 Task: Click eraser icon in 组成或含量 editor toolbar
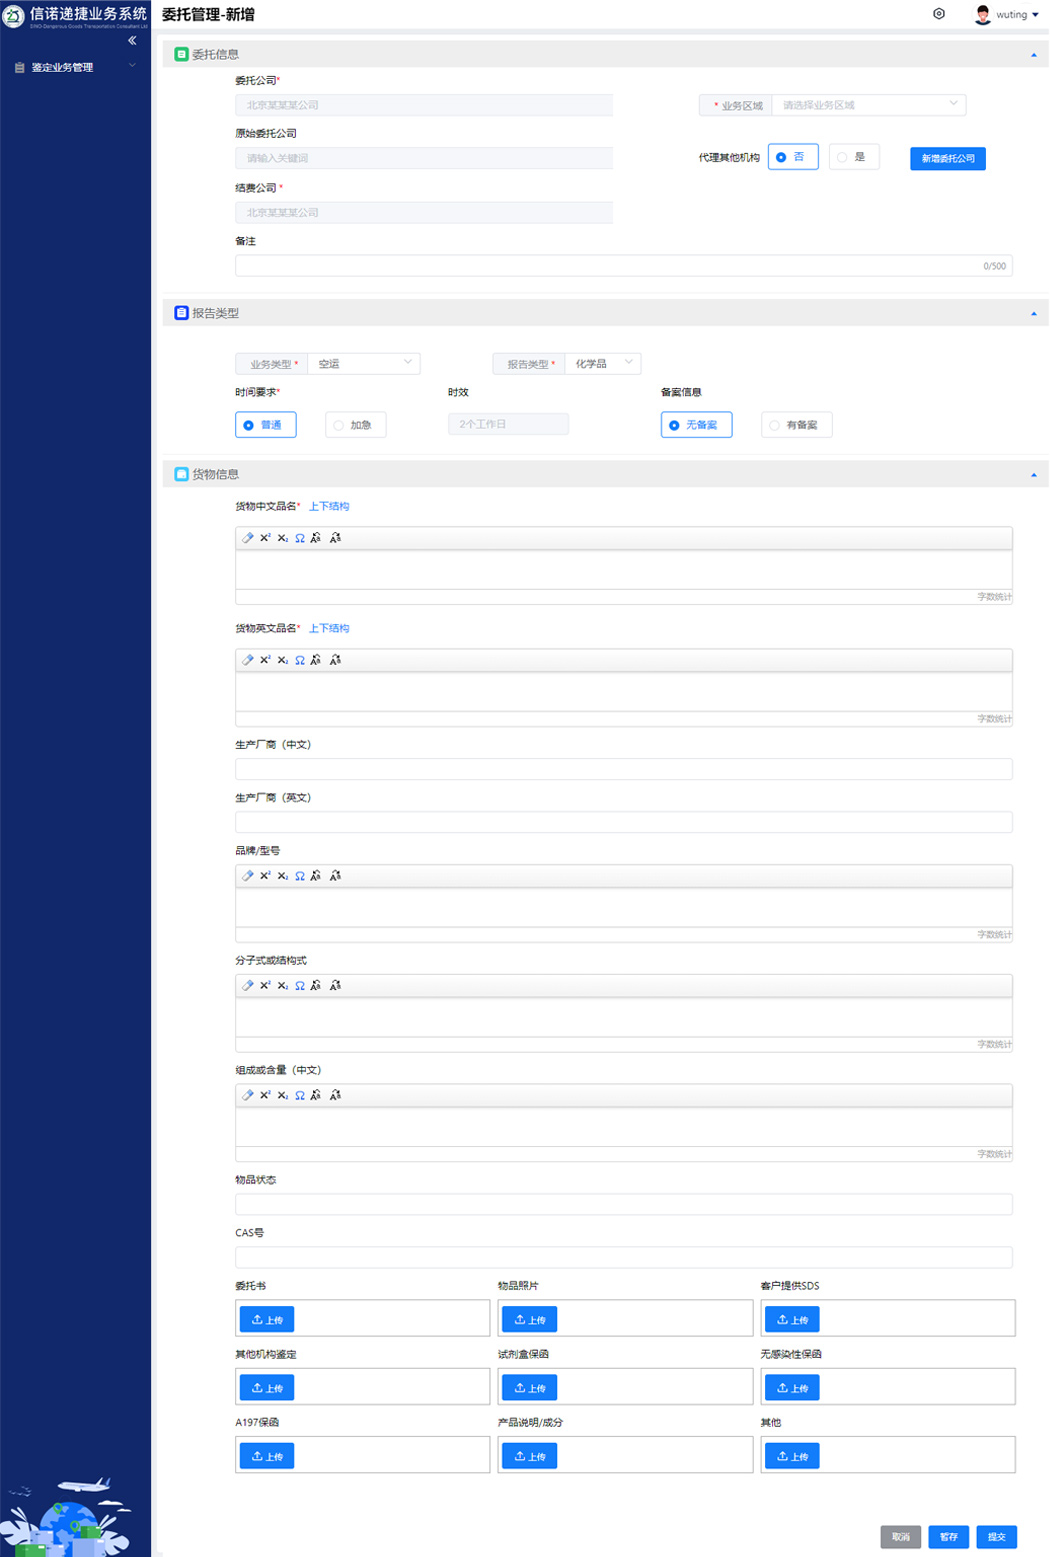point(248,1096)
